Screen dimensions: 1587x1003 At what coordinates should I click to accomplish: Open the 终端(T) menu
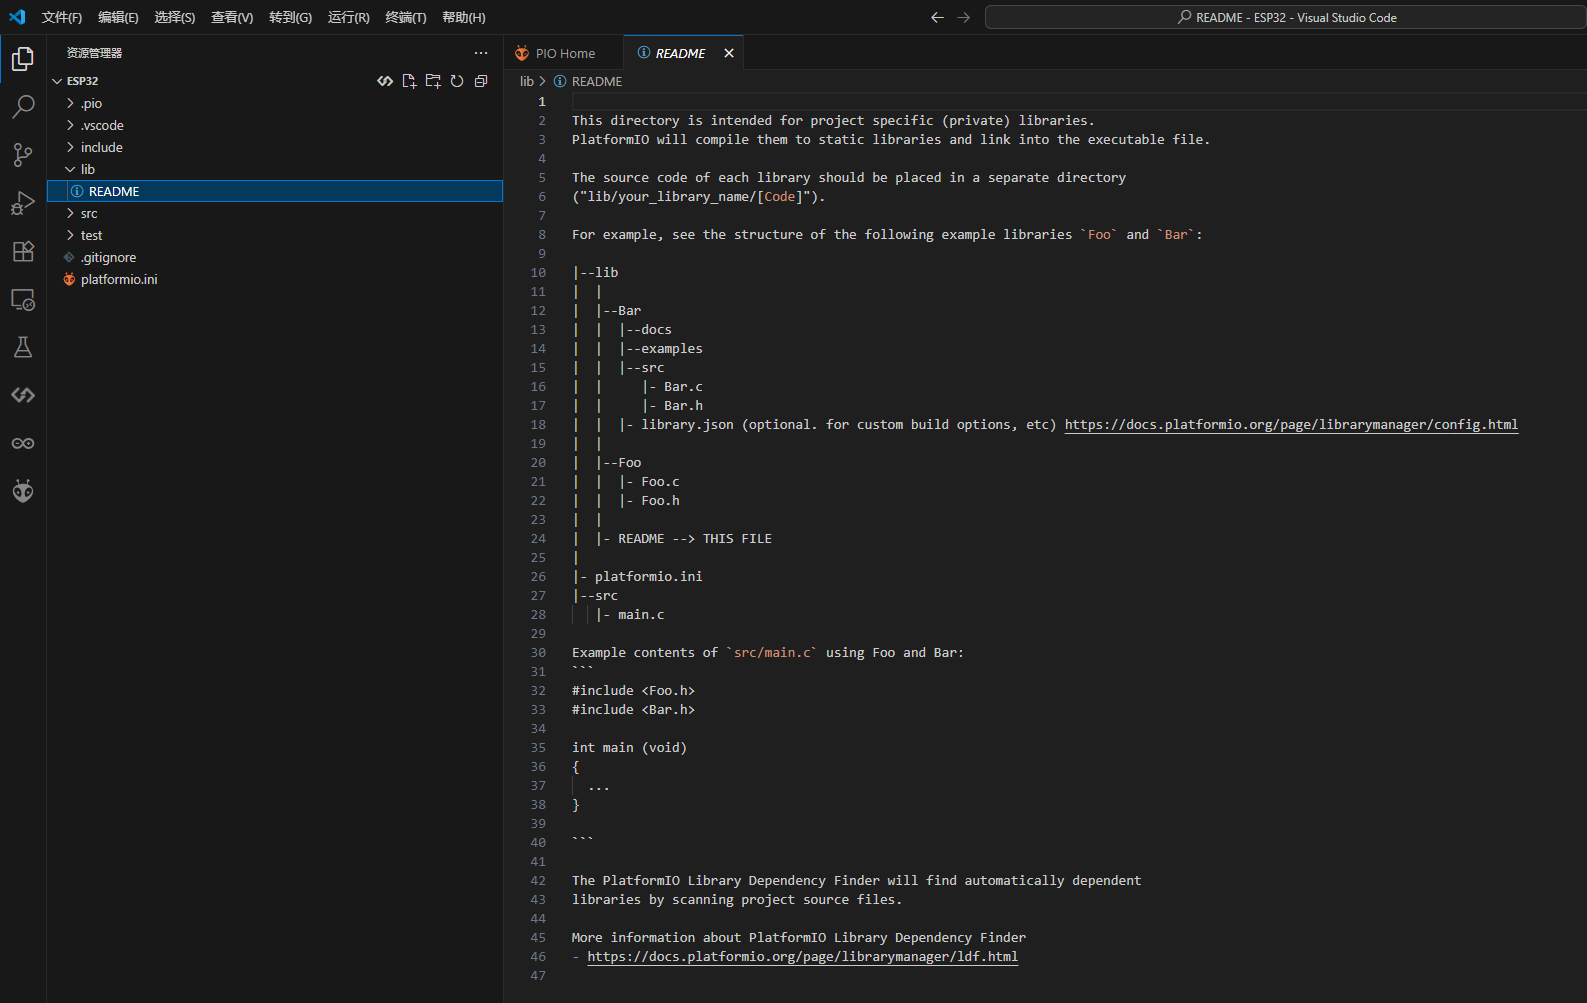point(405,17)
